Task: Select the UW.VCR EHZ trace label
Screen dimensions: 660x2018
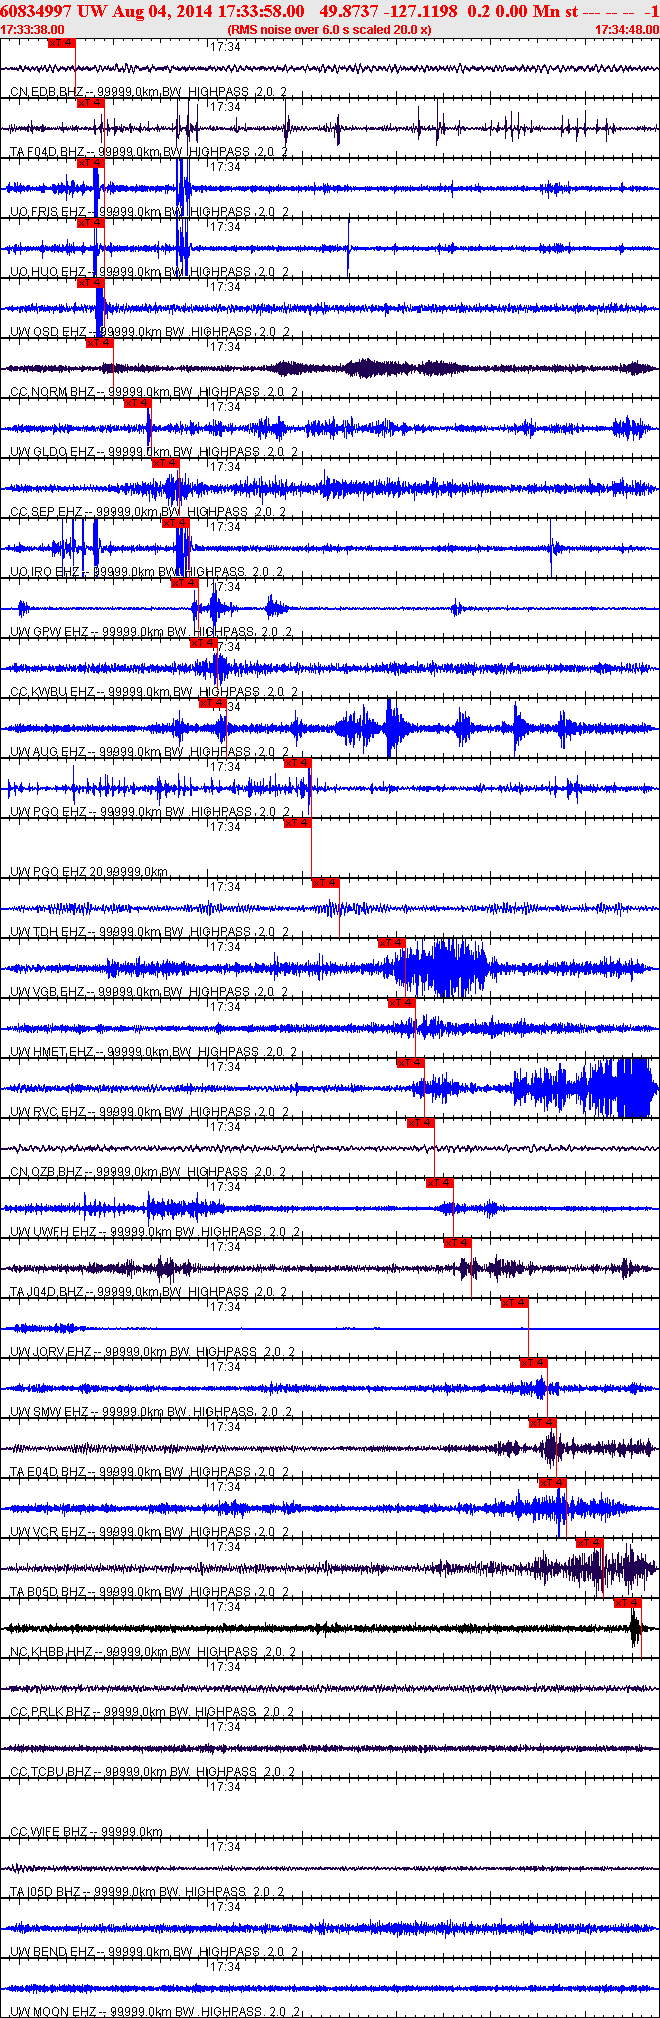Action: [150, 1532]
